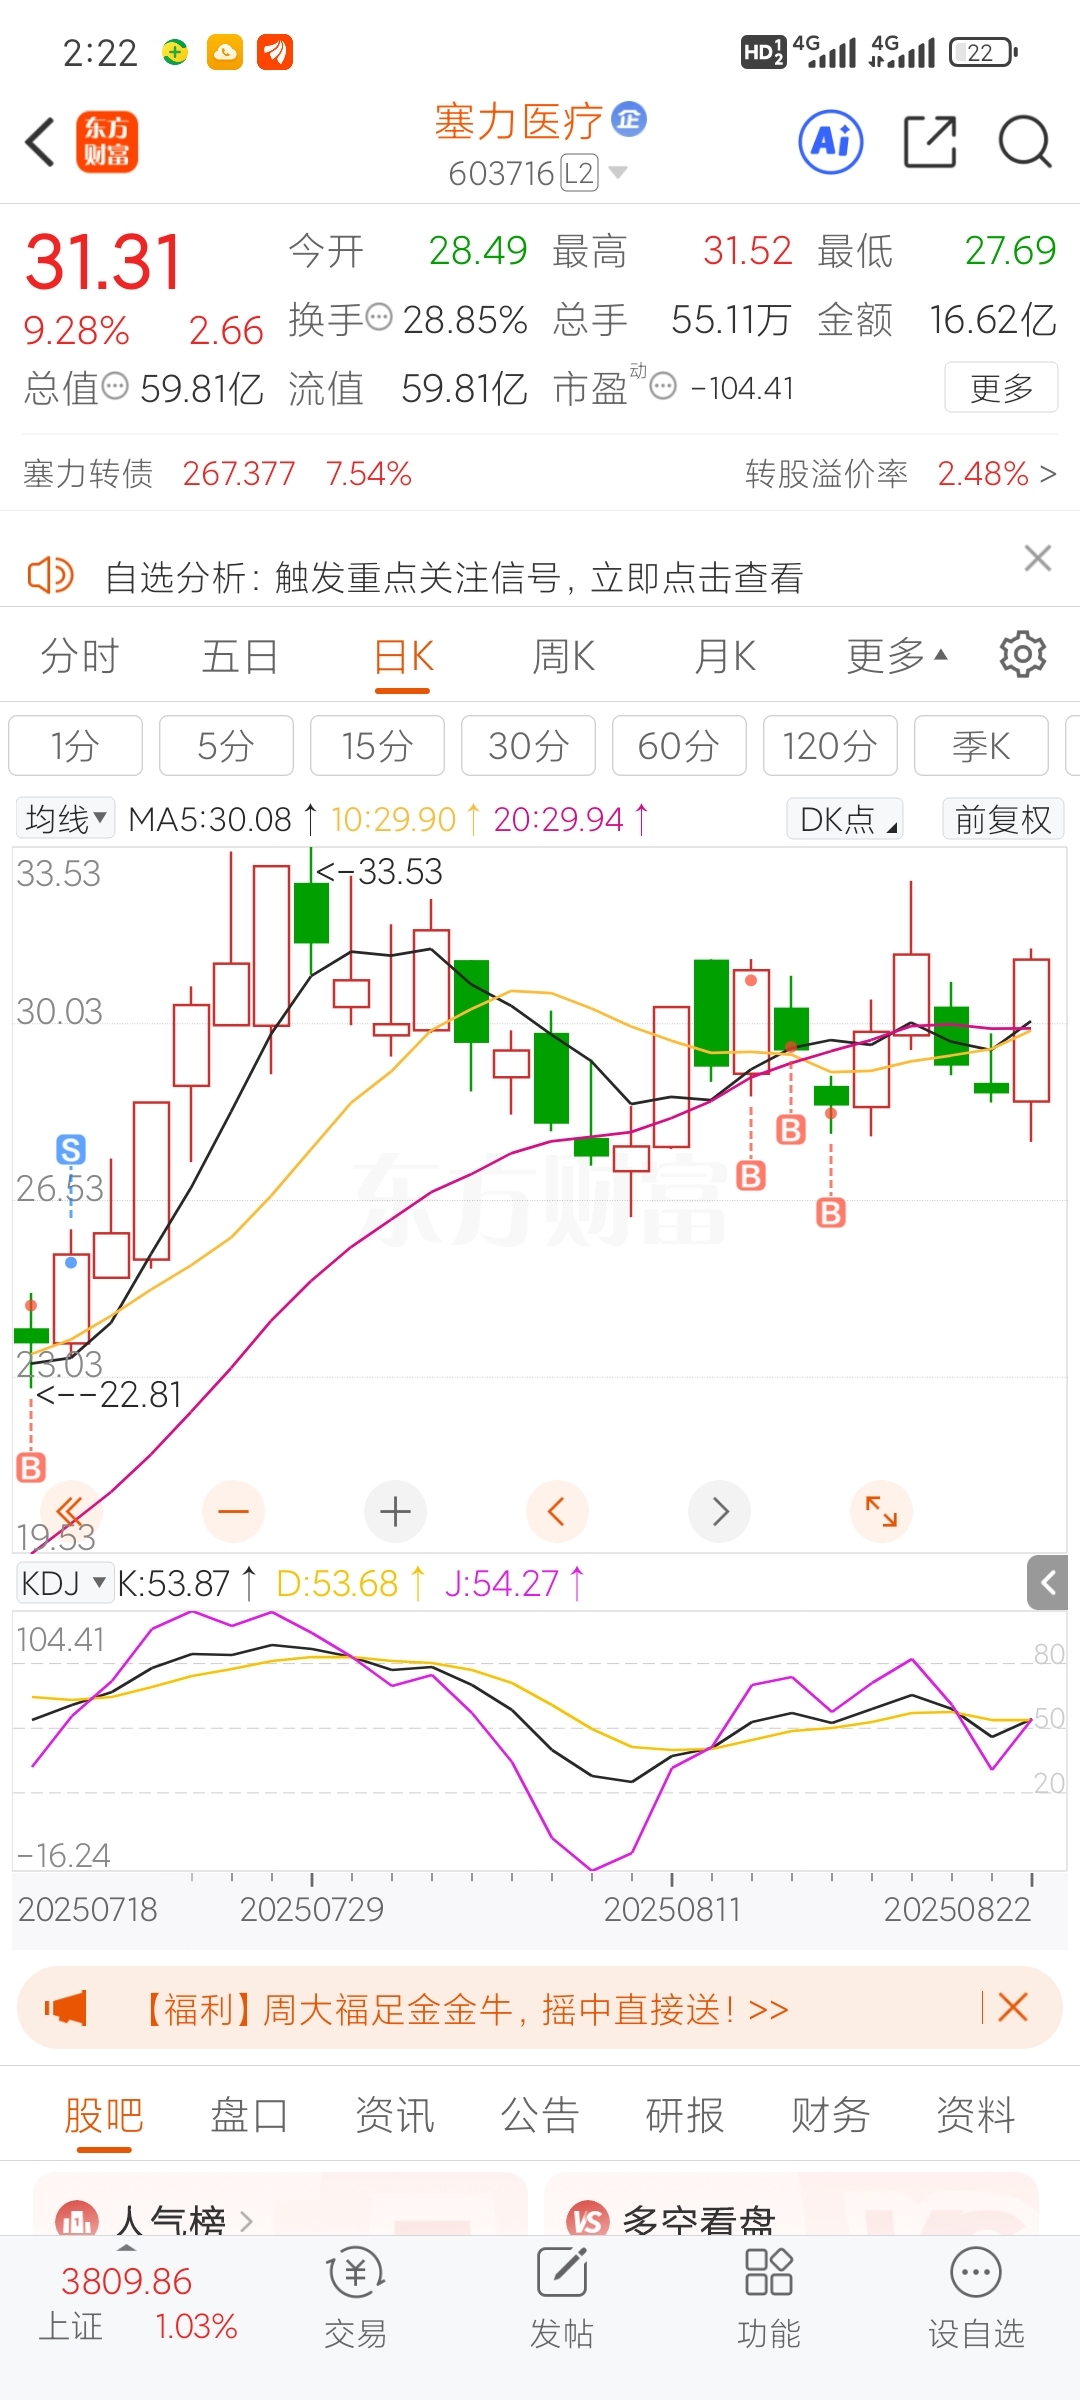Tap the enterprise 企 badge icon
This screenshot has height=2400, width=1080.
629,119
